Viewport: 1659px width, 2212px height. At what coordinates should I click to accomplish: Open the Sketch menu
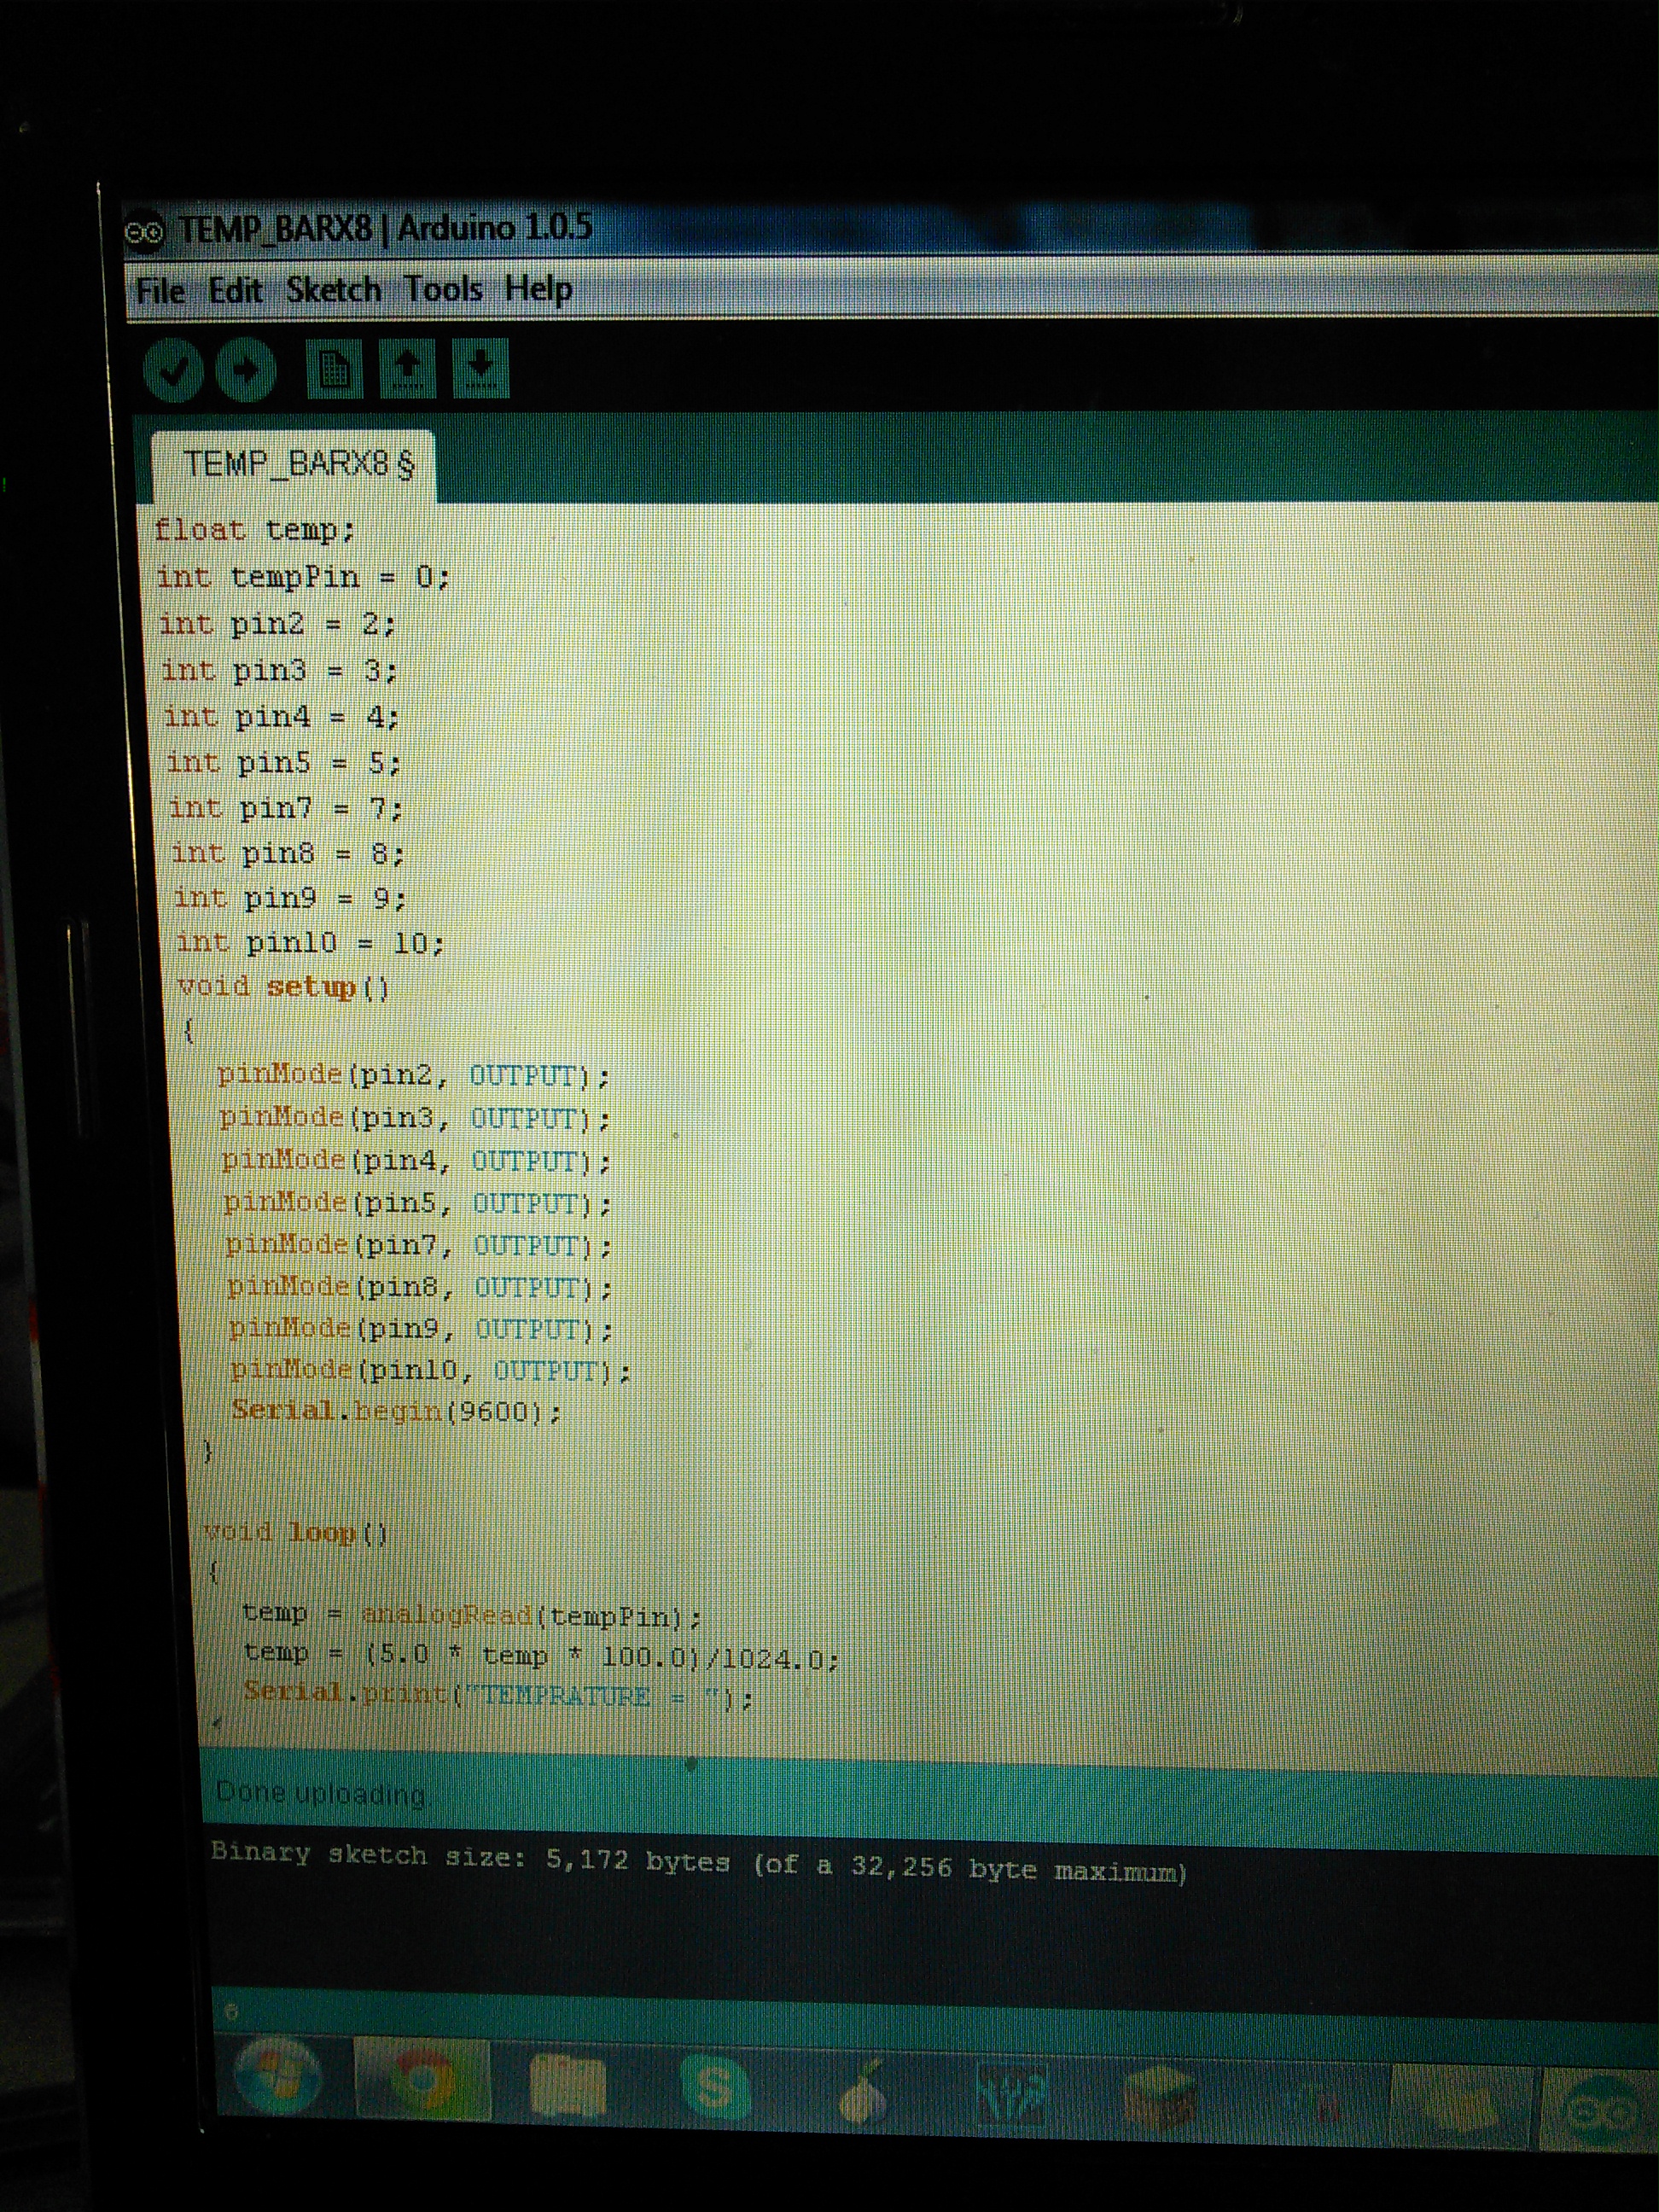coord(333,290)
